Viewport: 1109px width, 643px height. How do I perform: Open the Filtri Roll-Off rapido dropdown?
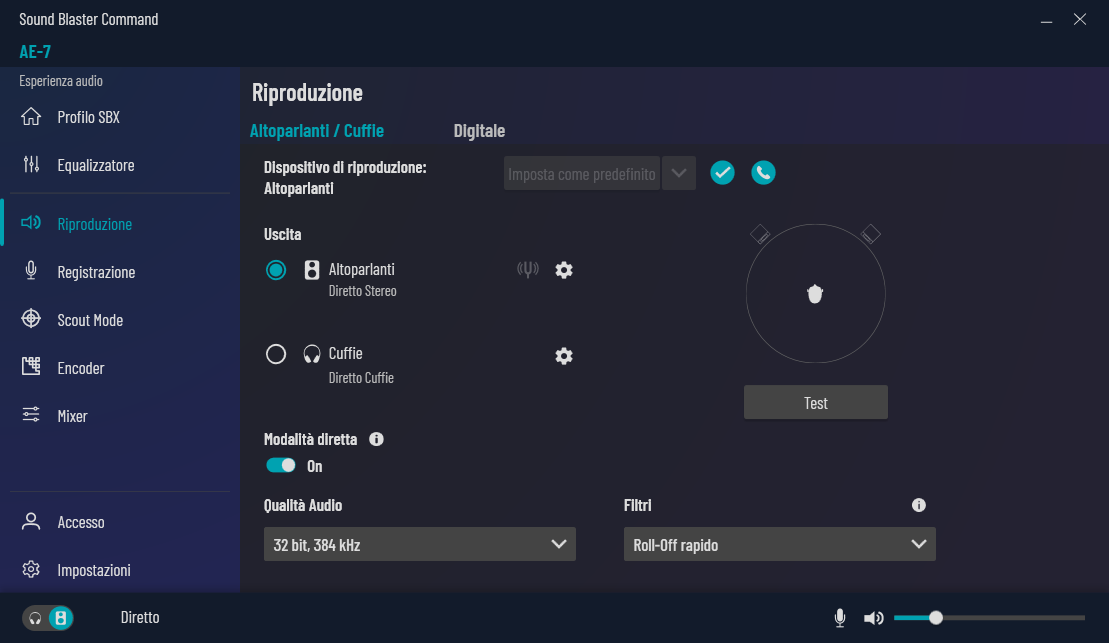[x=779, y=545]
